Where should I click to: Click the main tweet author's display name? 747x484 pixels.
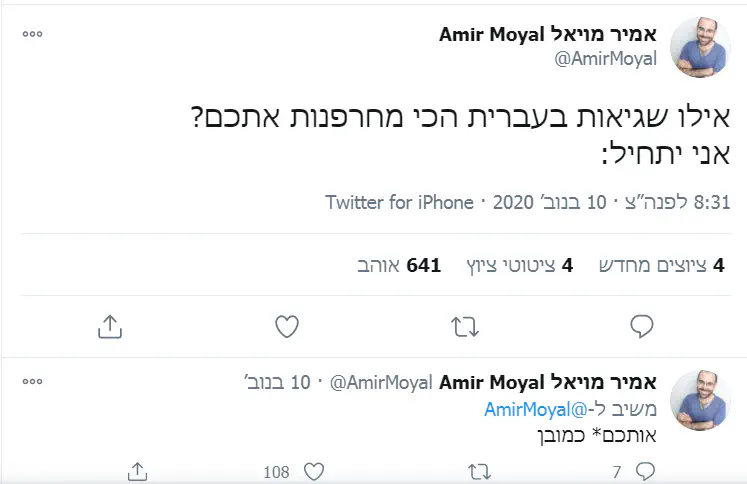click(548, 35)
